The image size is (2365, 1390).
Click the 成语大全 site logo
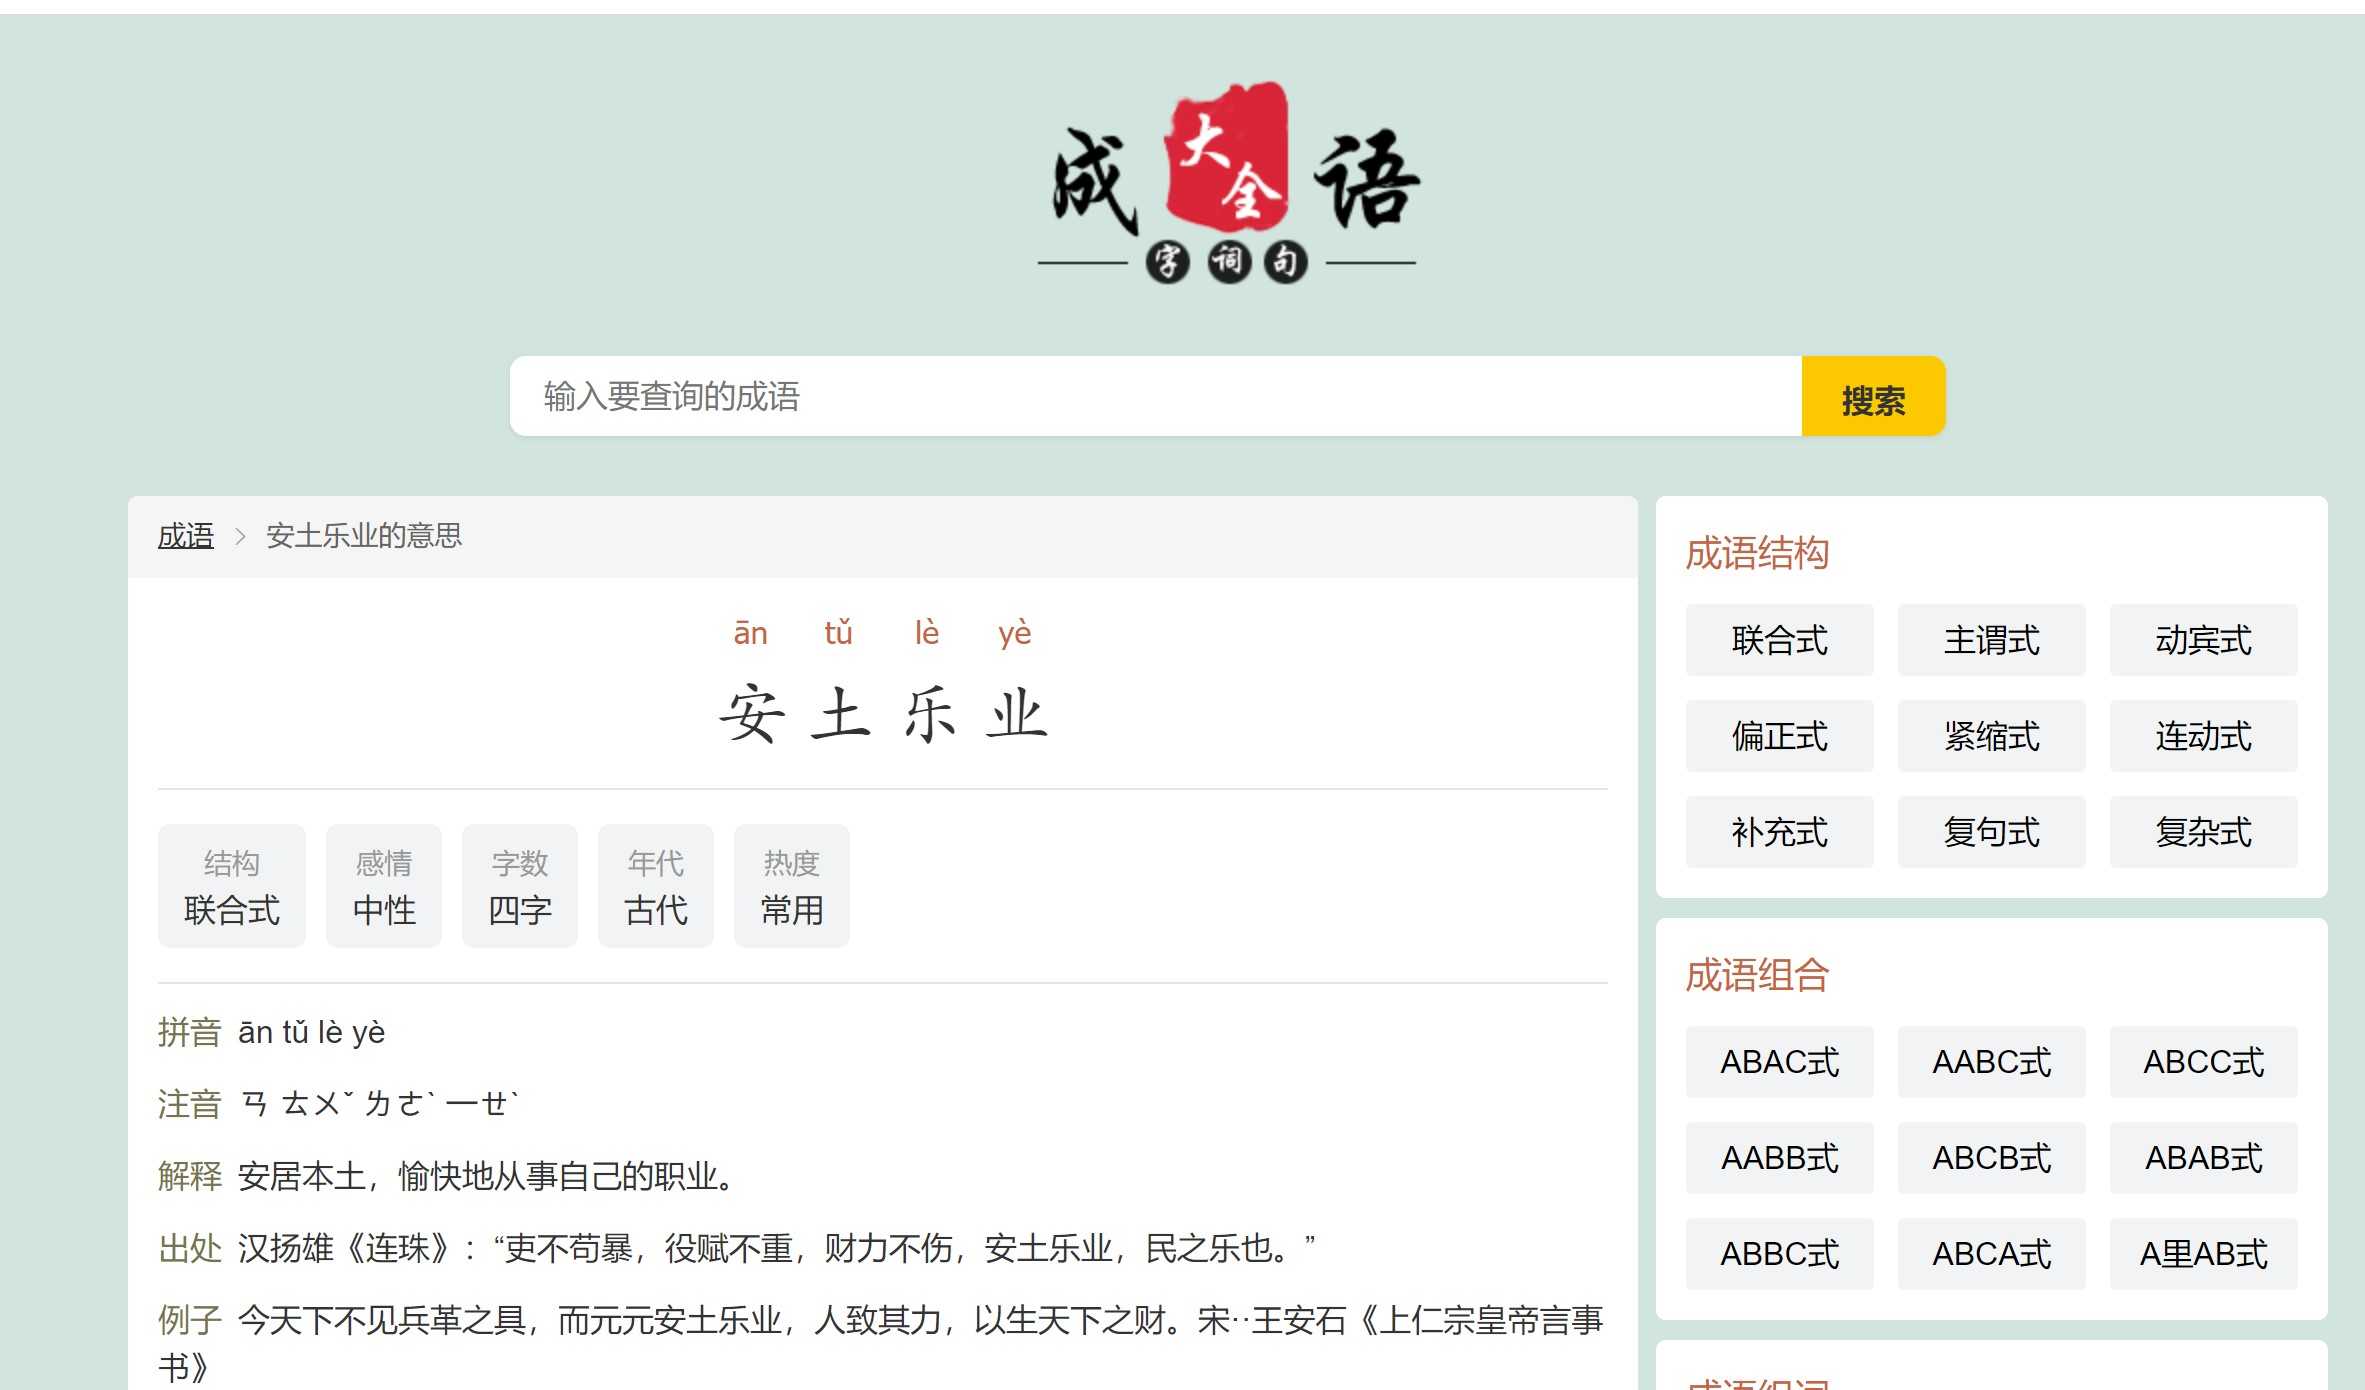coord(1227,183)
